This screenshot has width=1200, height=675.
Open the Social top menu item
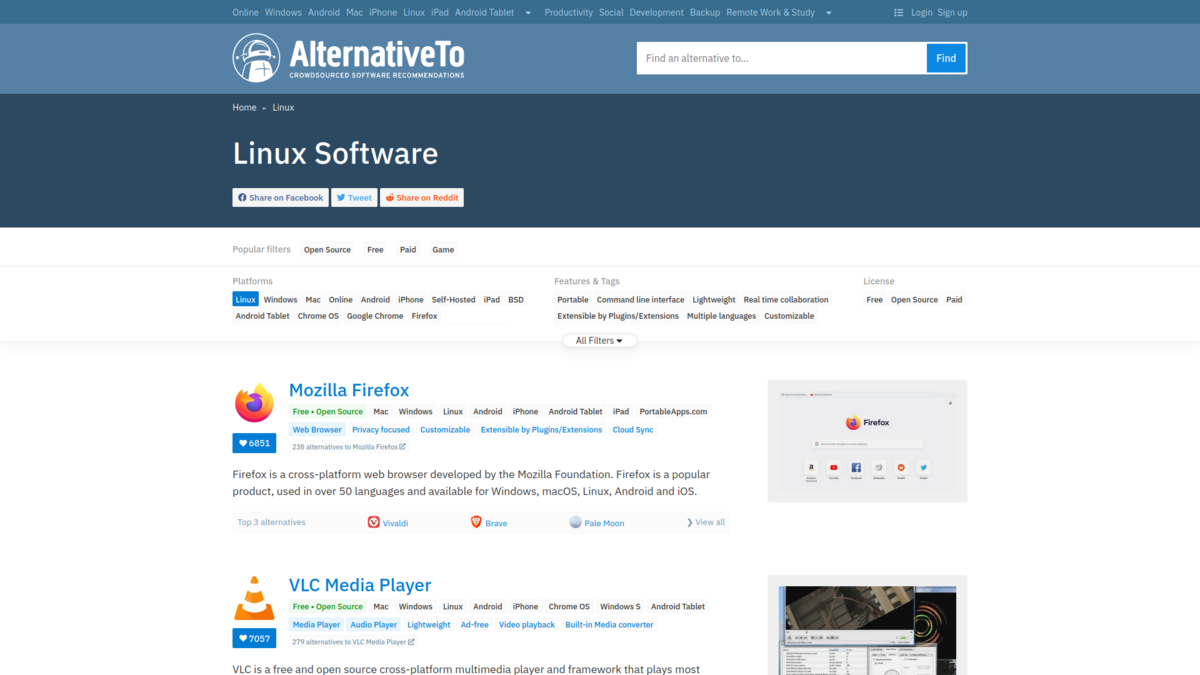[611, 13]
